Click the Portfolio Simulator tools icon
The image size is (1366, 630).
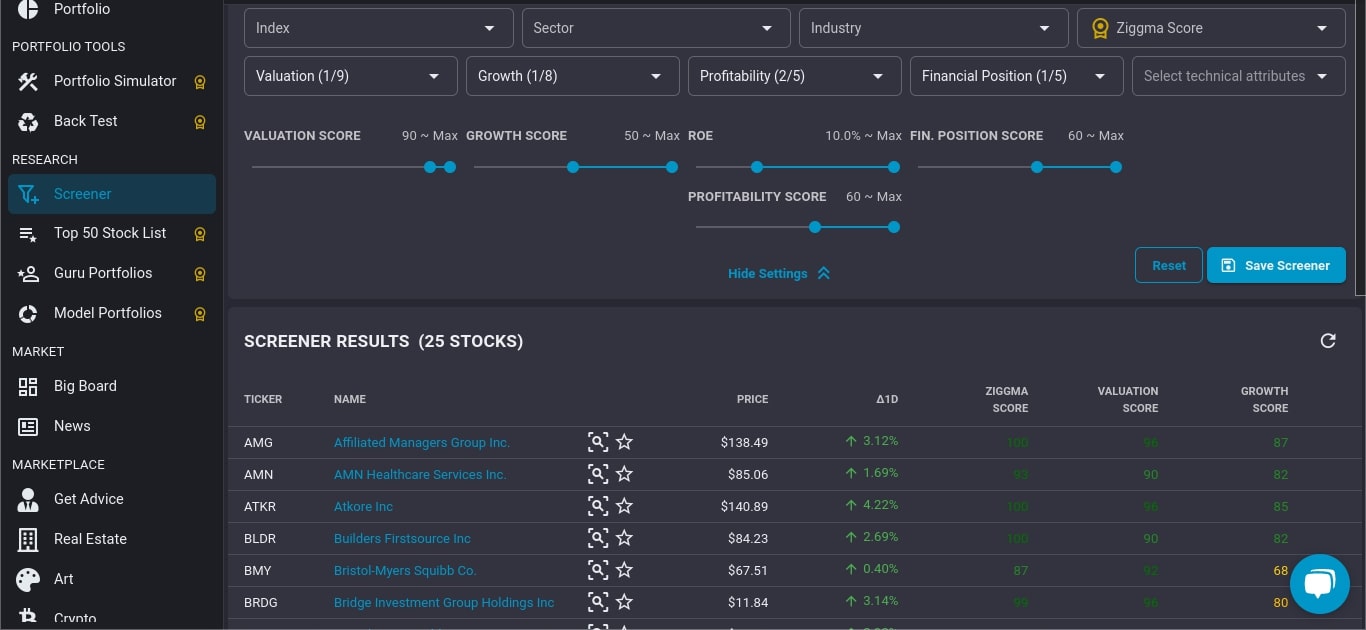tap(28, 82)
